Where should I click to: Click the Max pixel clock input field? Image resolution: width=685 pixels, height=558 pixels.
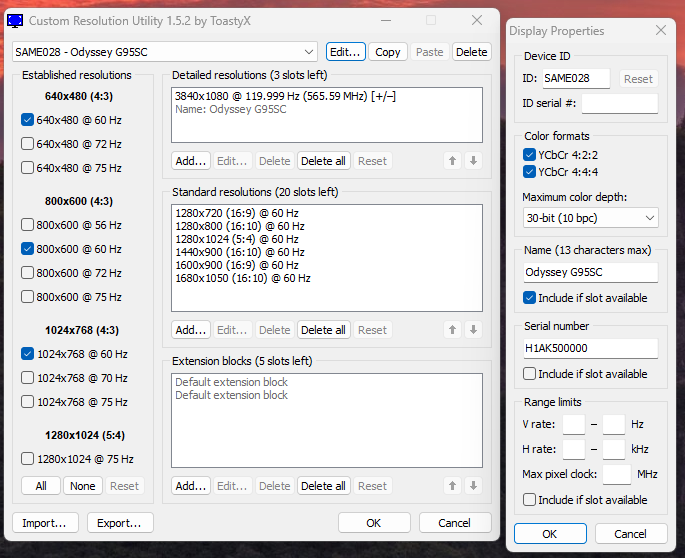tap(616, 474)
